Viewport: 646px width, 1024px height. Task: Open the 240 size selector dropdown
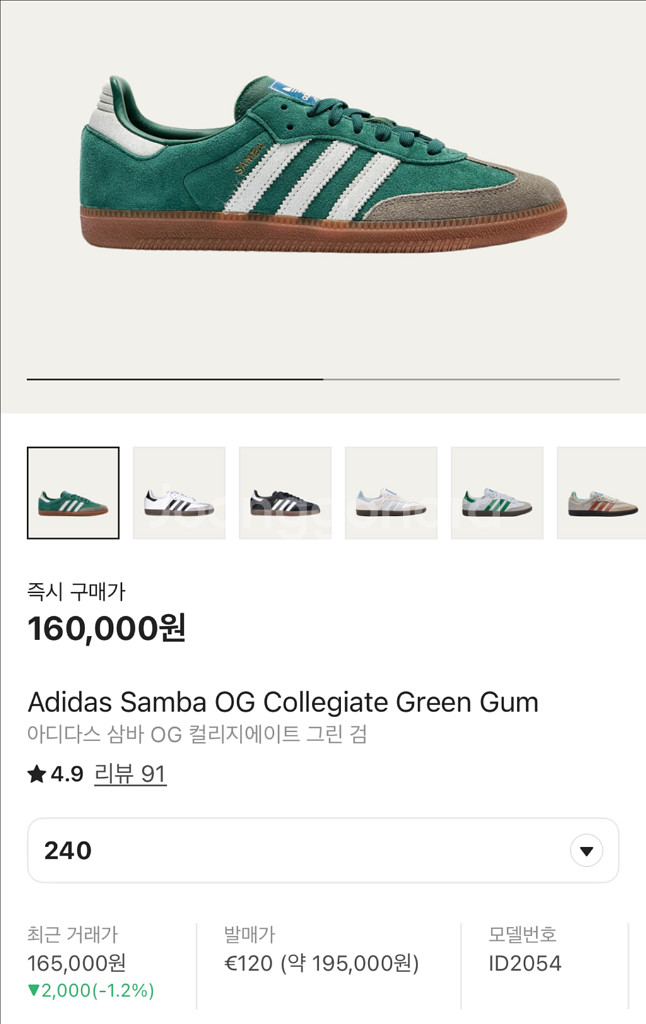322,851
